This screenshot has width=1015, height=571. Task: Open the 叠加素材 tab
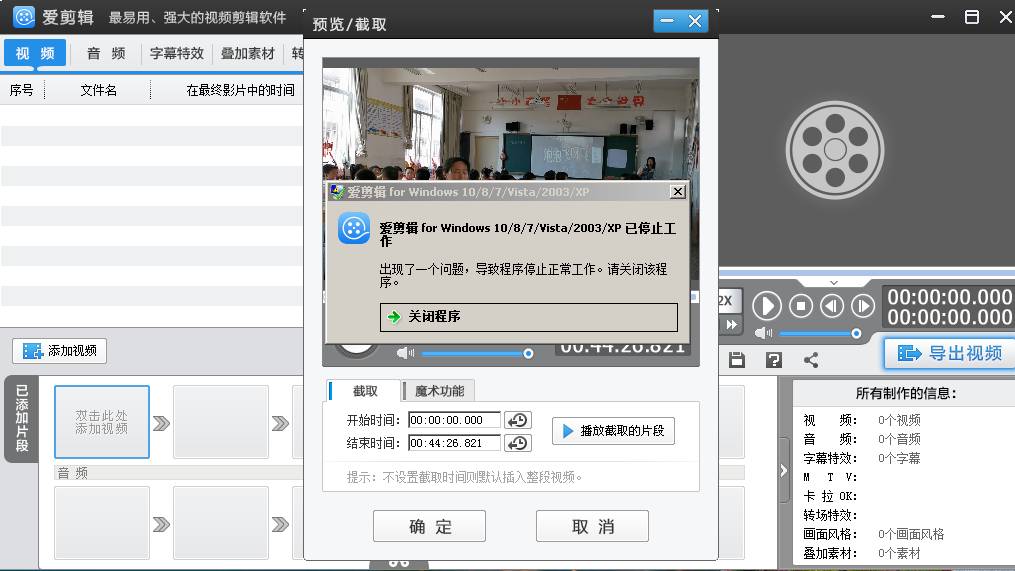248,53
